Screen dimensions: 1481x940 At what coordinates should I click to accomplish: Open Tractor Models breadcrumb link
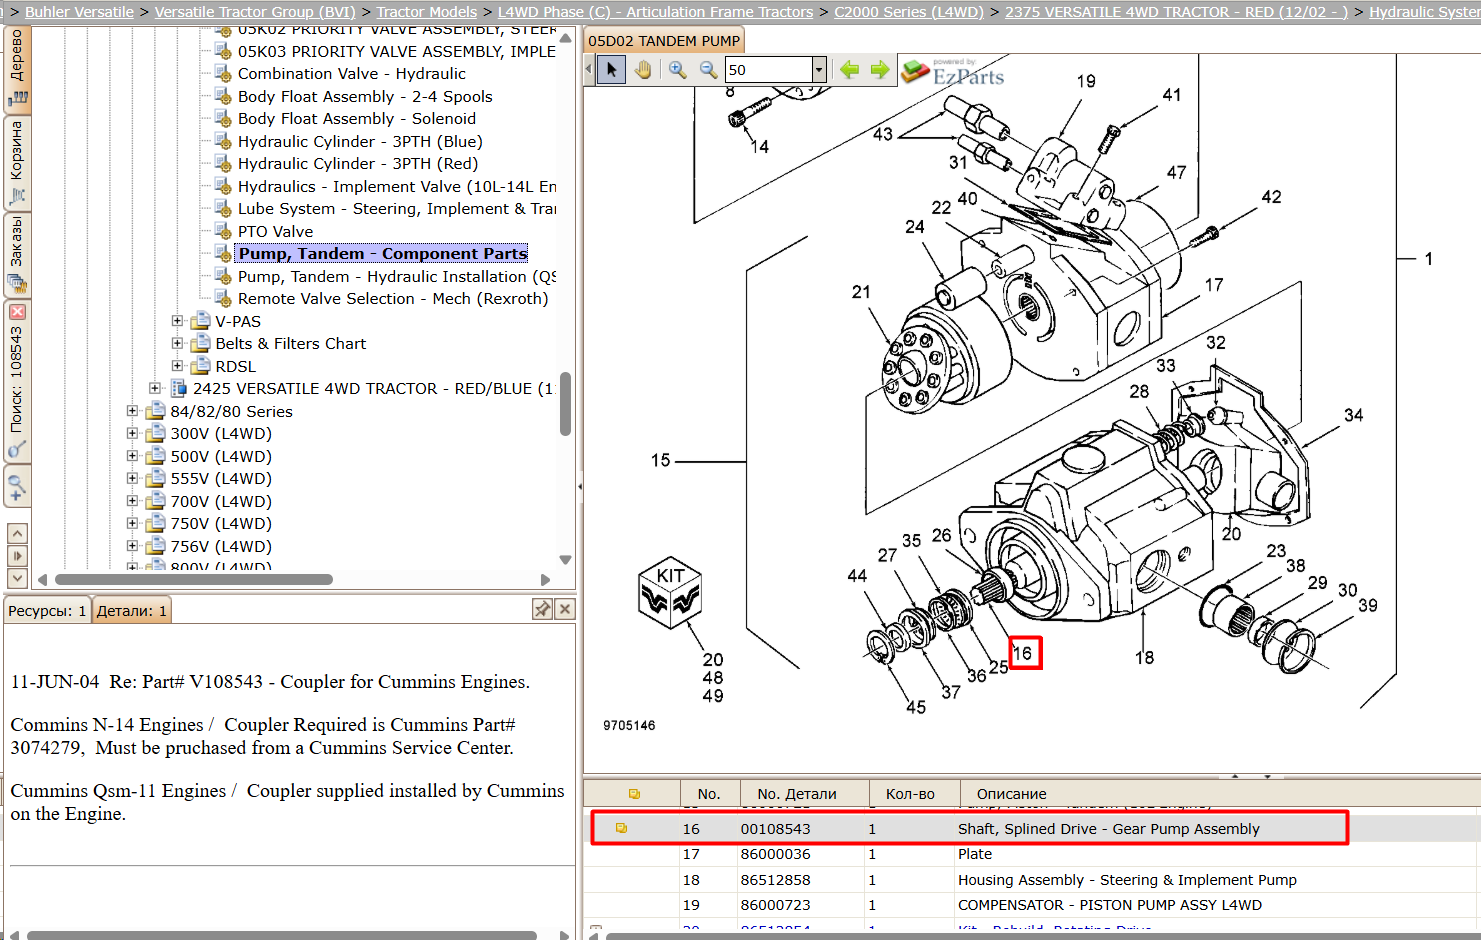coord(427,12)
